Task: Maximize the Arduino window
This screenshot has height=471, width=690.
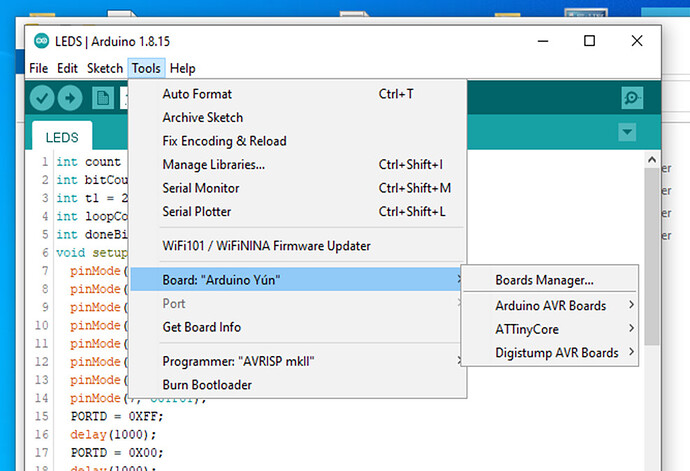Action: (x=590, y=41)
